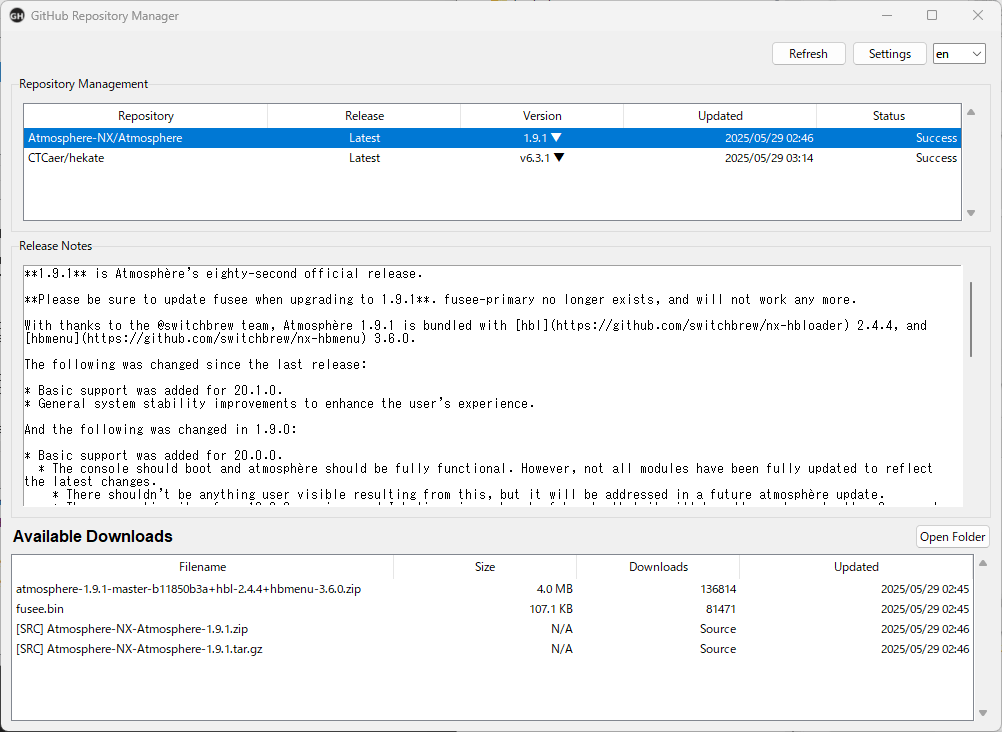Select [SRC] Atmosphere-NX-Atmosphere-1.9.1.tar.gz

click(x=492, y=648)
